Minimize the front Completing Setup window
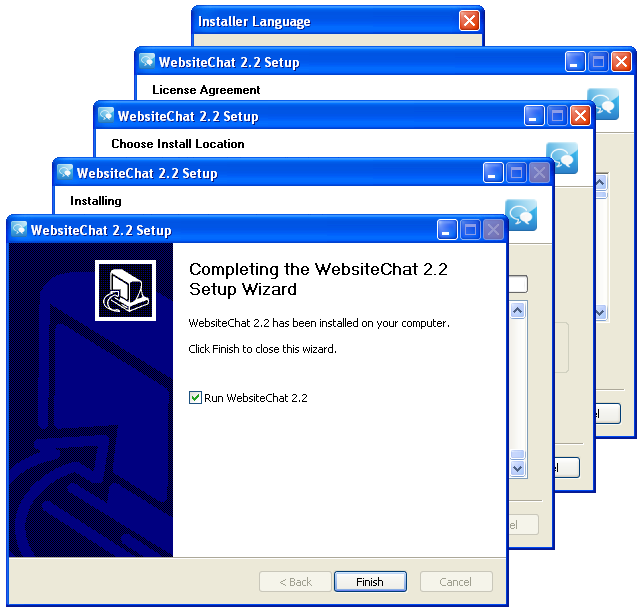This screenshot has height=613, width=641. tap(447, 230)
